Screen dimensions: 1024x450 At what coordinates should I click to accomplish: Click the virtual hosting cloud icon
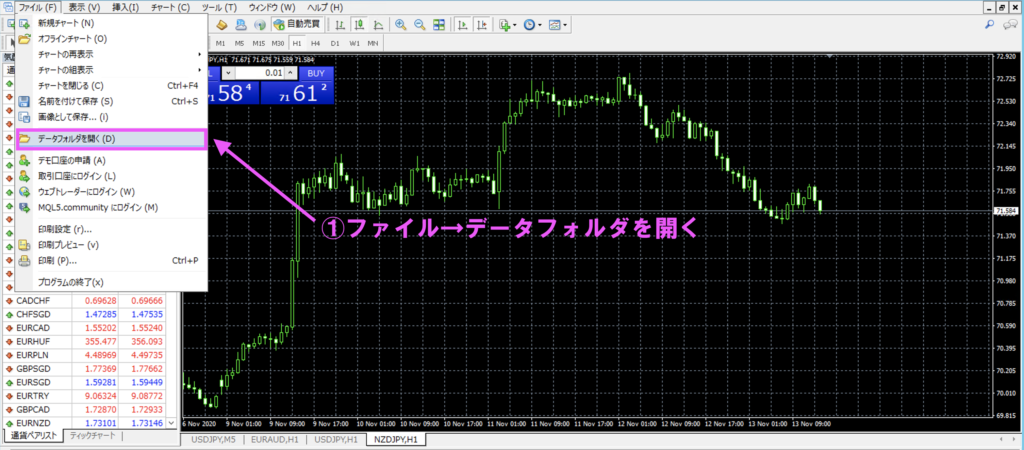(x=241, y=25)
